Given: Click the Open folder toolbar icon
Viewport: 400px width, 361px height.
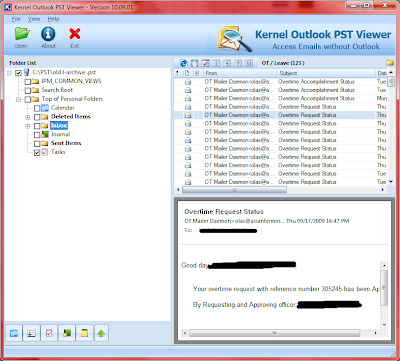Looking at the screenshot, I should pyautogui.click(x=22, y=34).
